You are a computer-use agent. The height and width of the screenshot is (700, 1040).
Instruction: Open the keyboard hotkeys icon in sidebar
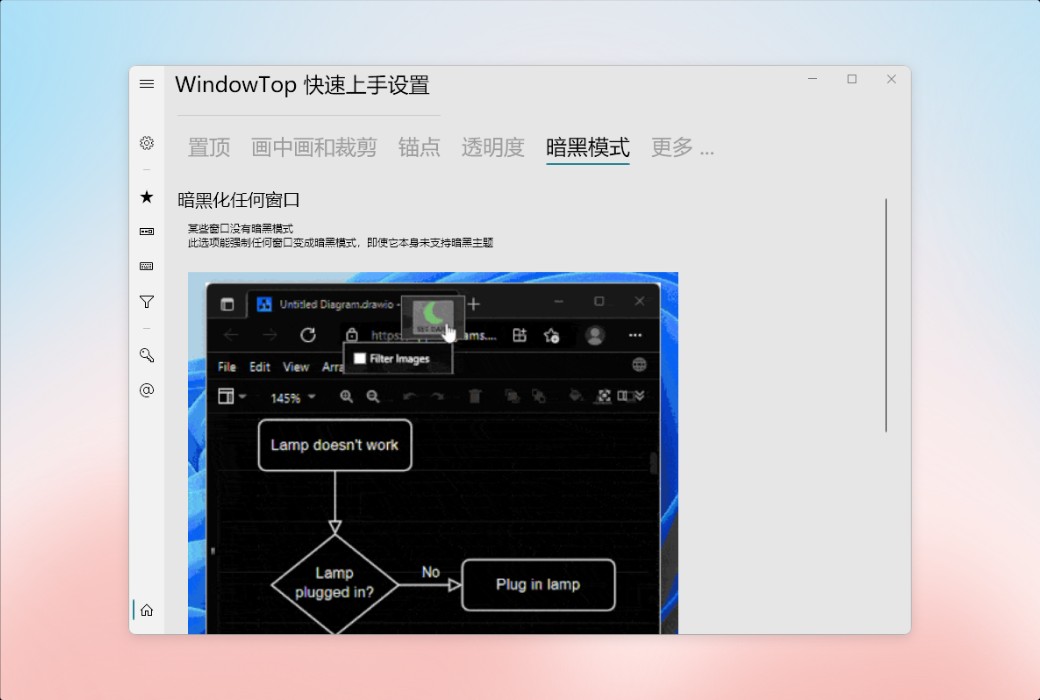point(147,266)
